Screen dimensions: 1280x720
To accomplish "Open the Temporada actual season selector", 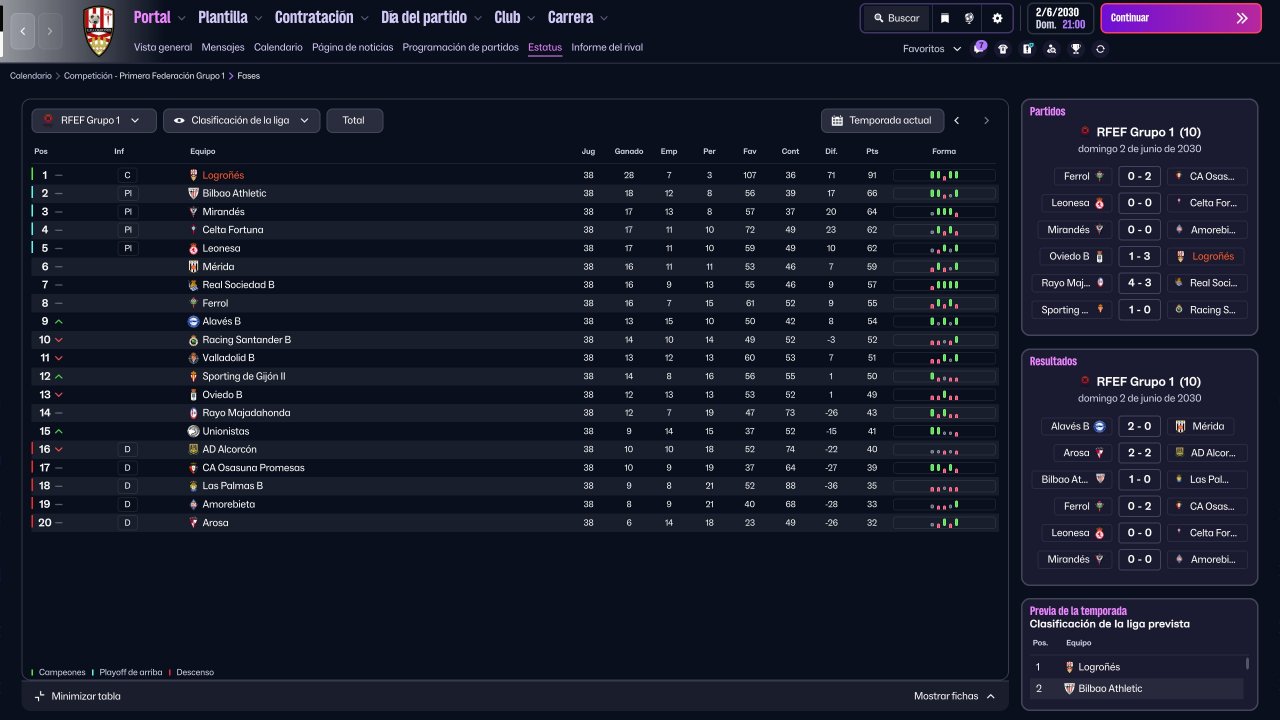I will point(882,120).
